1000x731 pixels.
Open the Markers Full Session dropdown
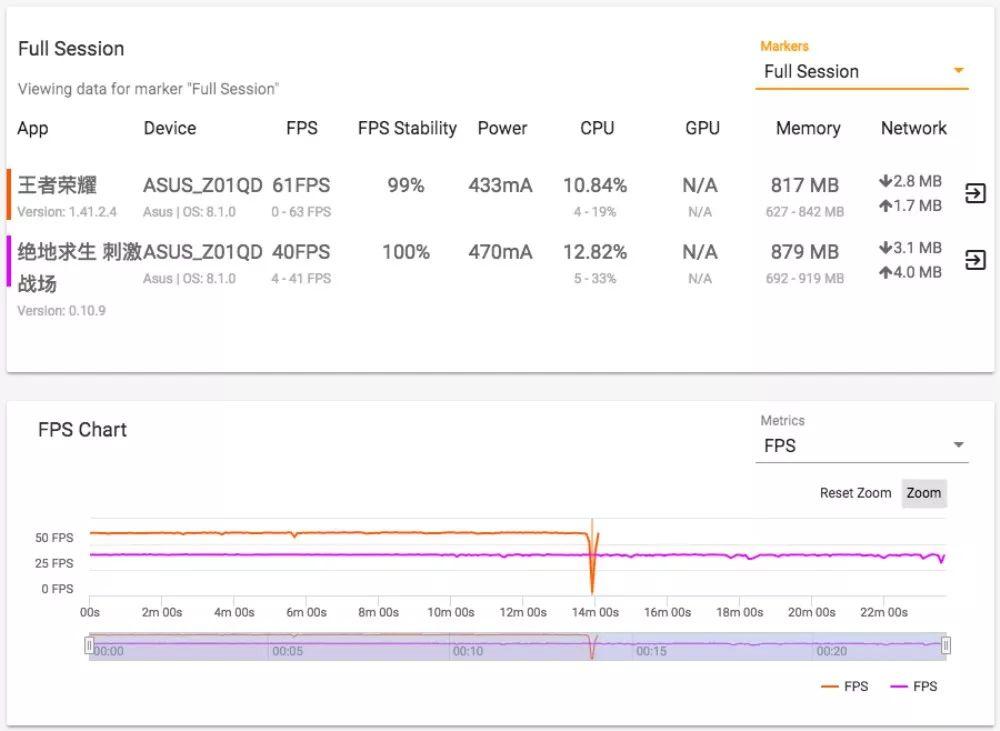point(862,71)
